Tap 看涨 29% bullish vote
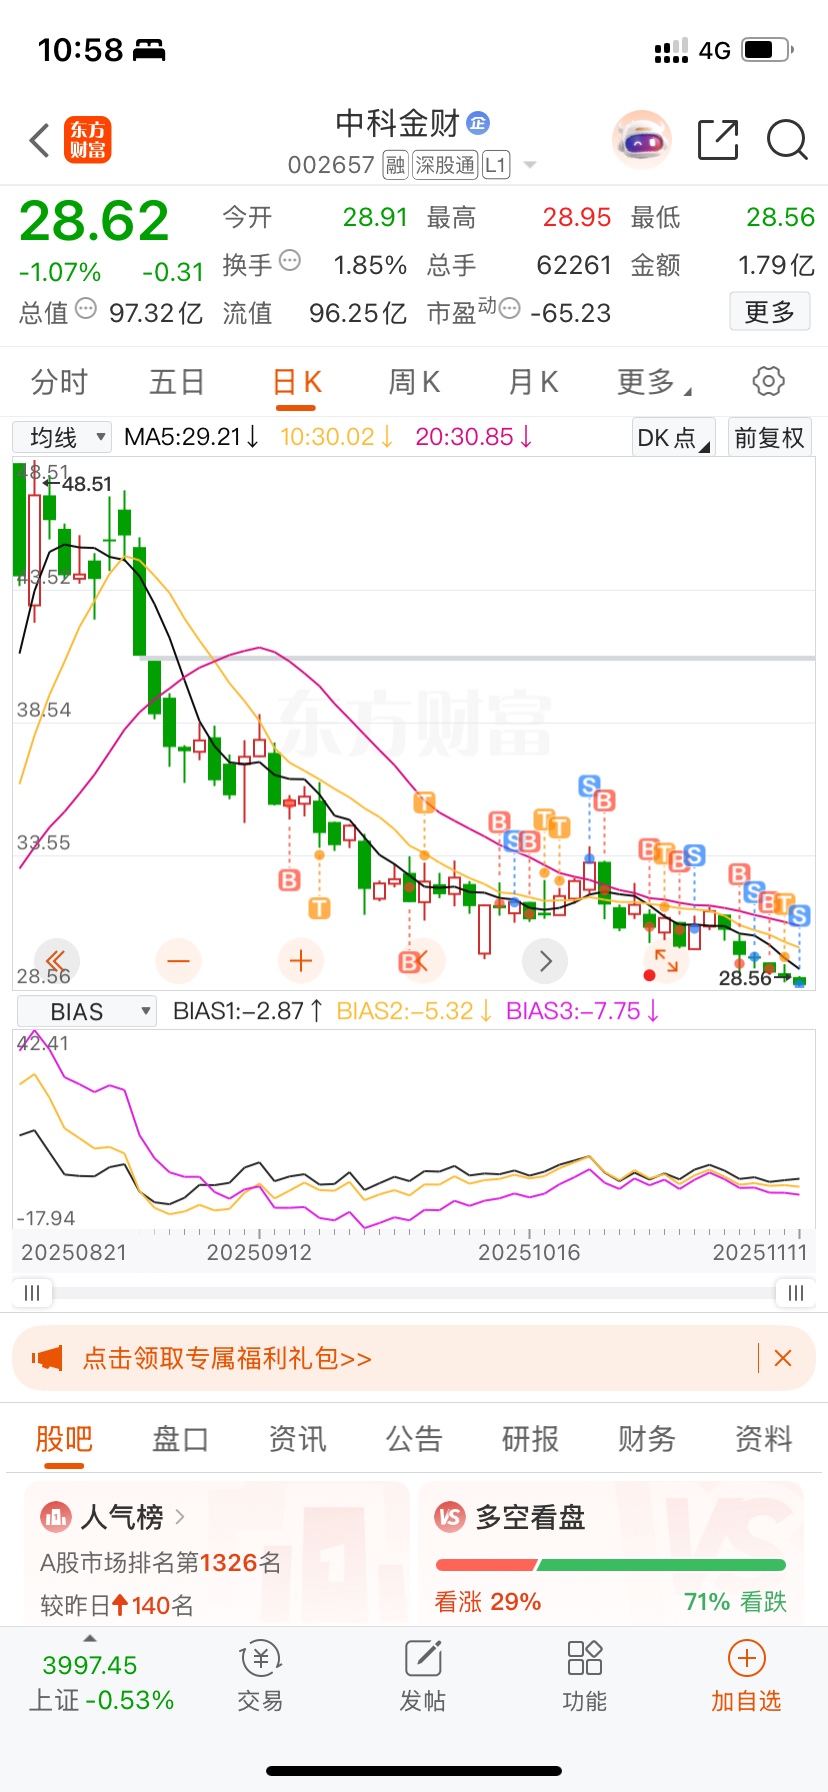Screen dimensions: 828x1792 (488, 1602)
